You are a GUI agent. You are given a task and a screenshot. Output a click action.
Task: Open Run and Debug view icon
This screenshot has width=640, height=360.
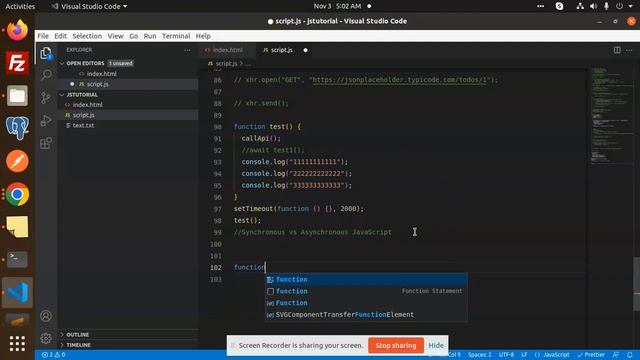click(x=46, y=120)
